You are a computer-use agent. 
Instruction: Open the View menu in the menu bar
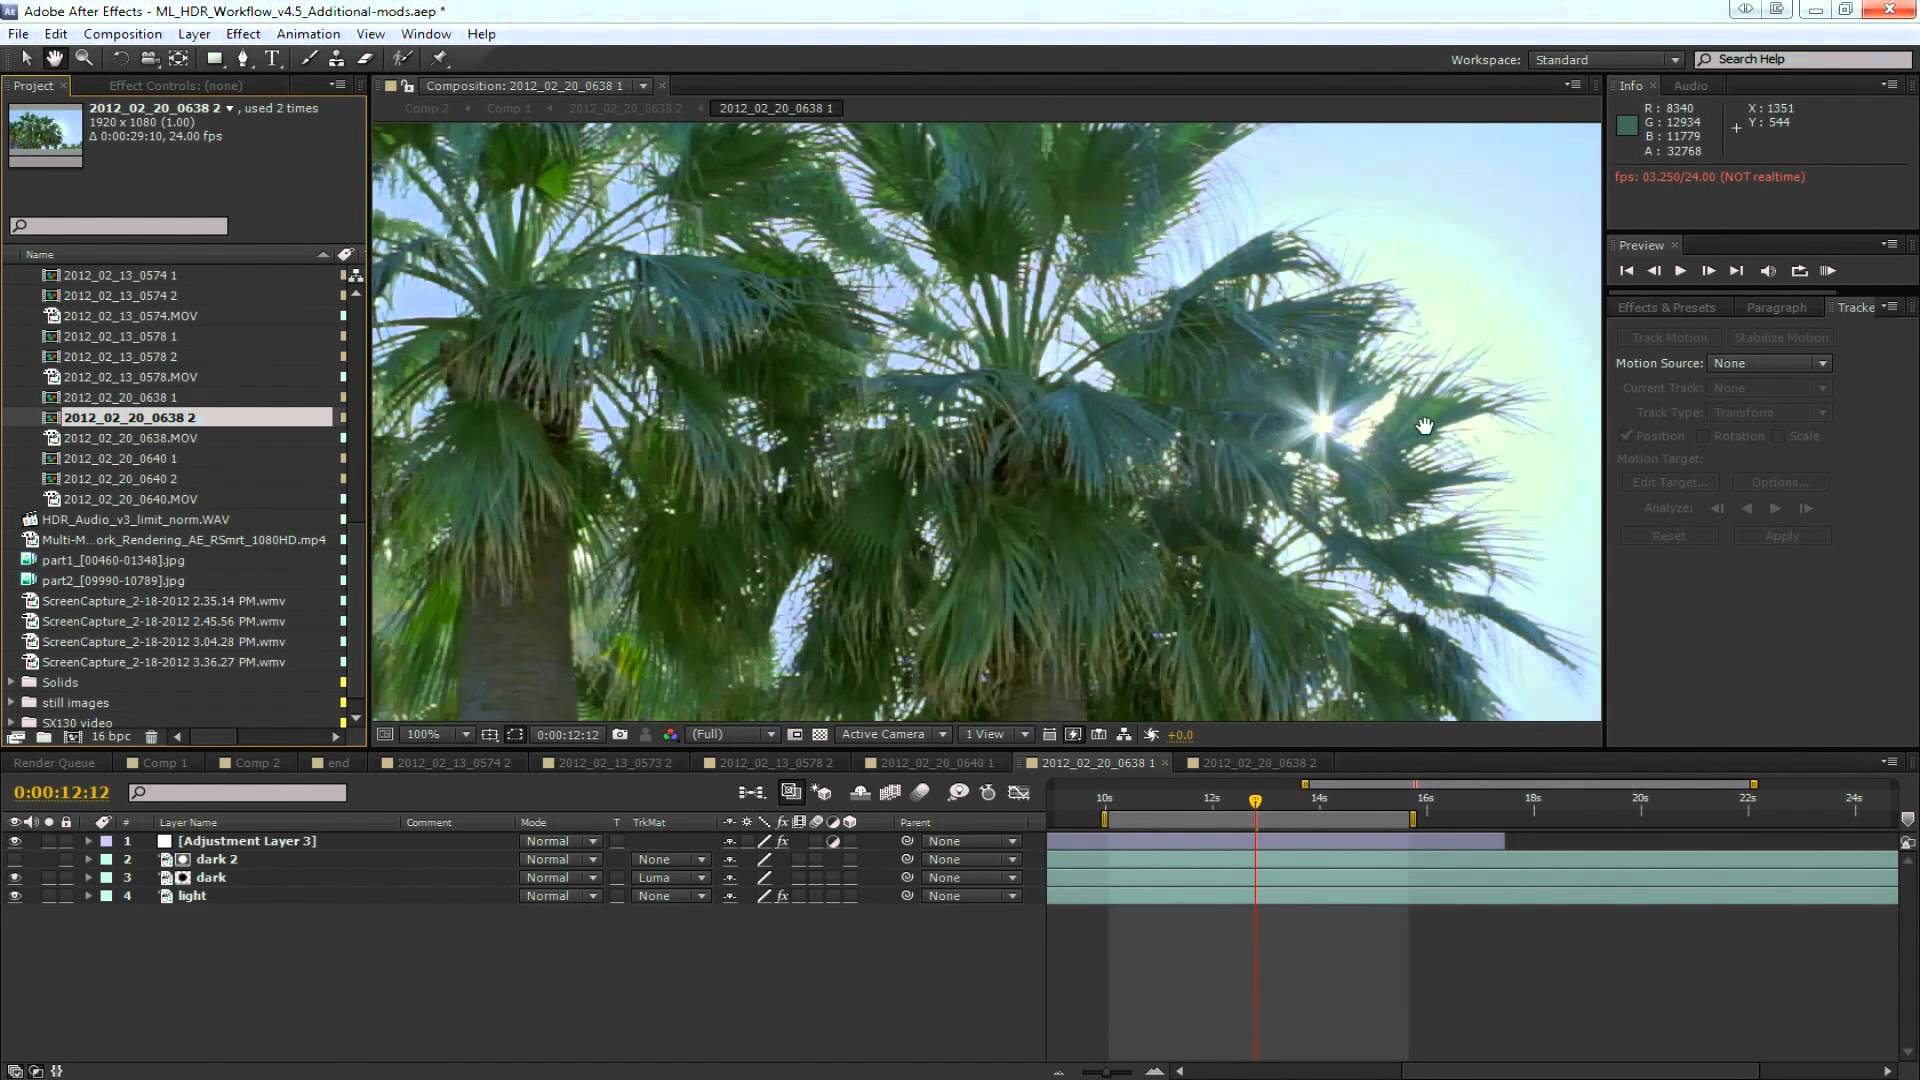[x=369, y=33]
